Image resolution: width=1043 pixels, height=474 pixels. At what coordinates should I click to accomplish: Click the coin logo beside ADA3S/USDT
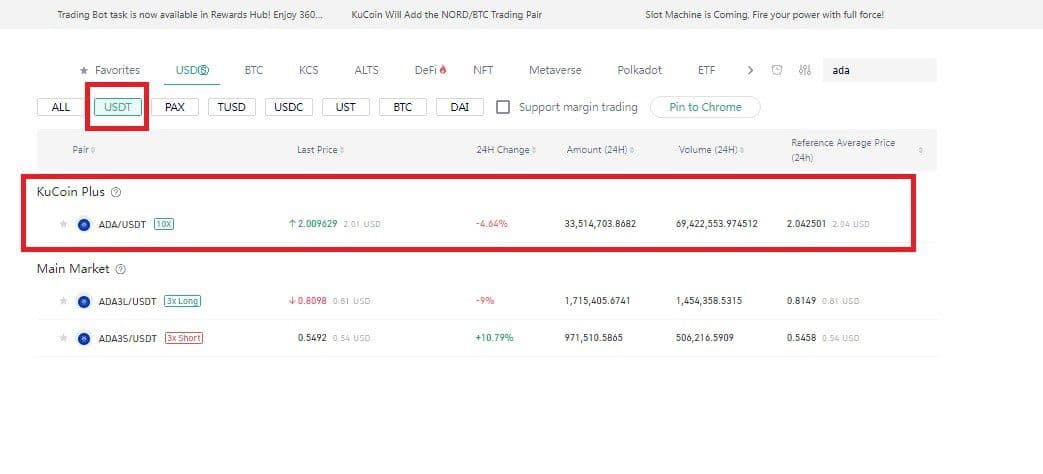click(84, 339)
